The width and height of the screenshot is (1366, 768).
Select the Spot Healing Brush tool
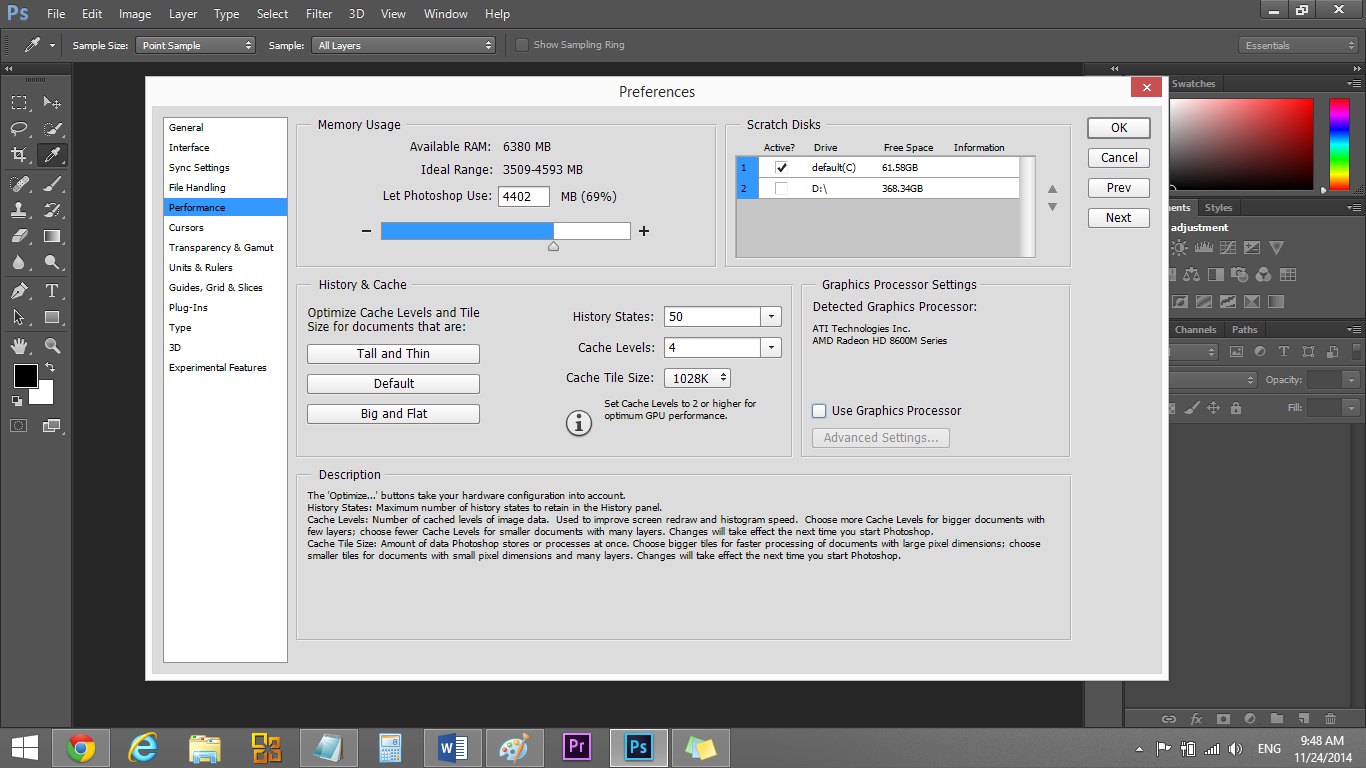click(19, 184)
